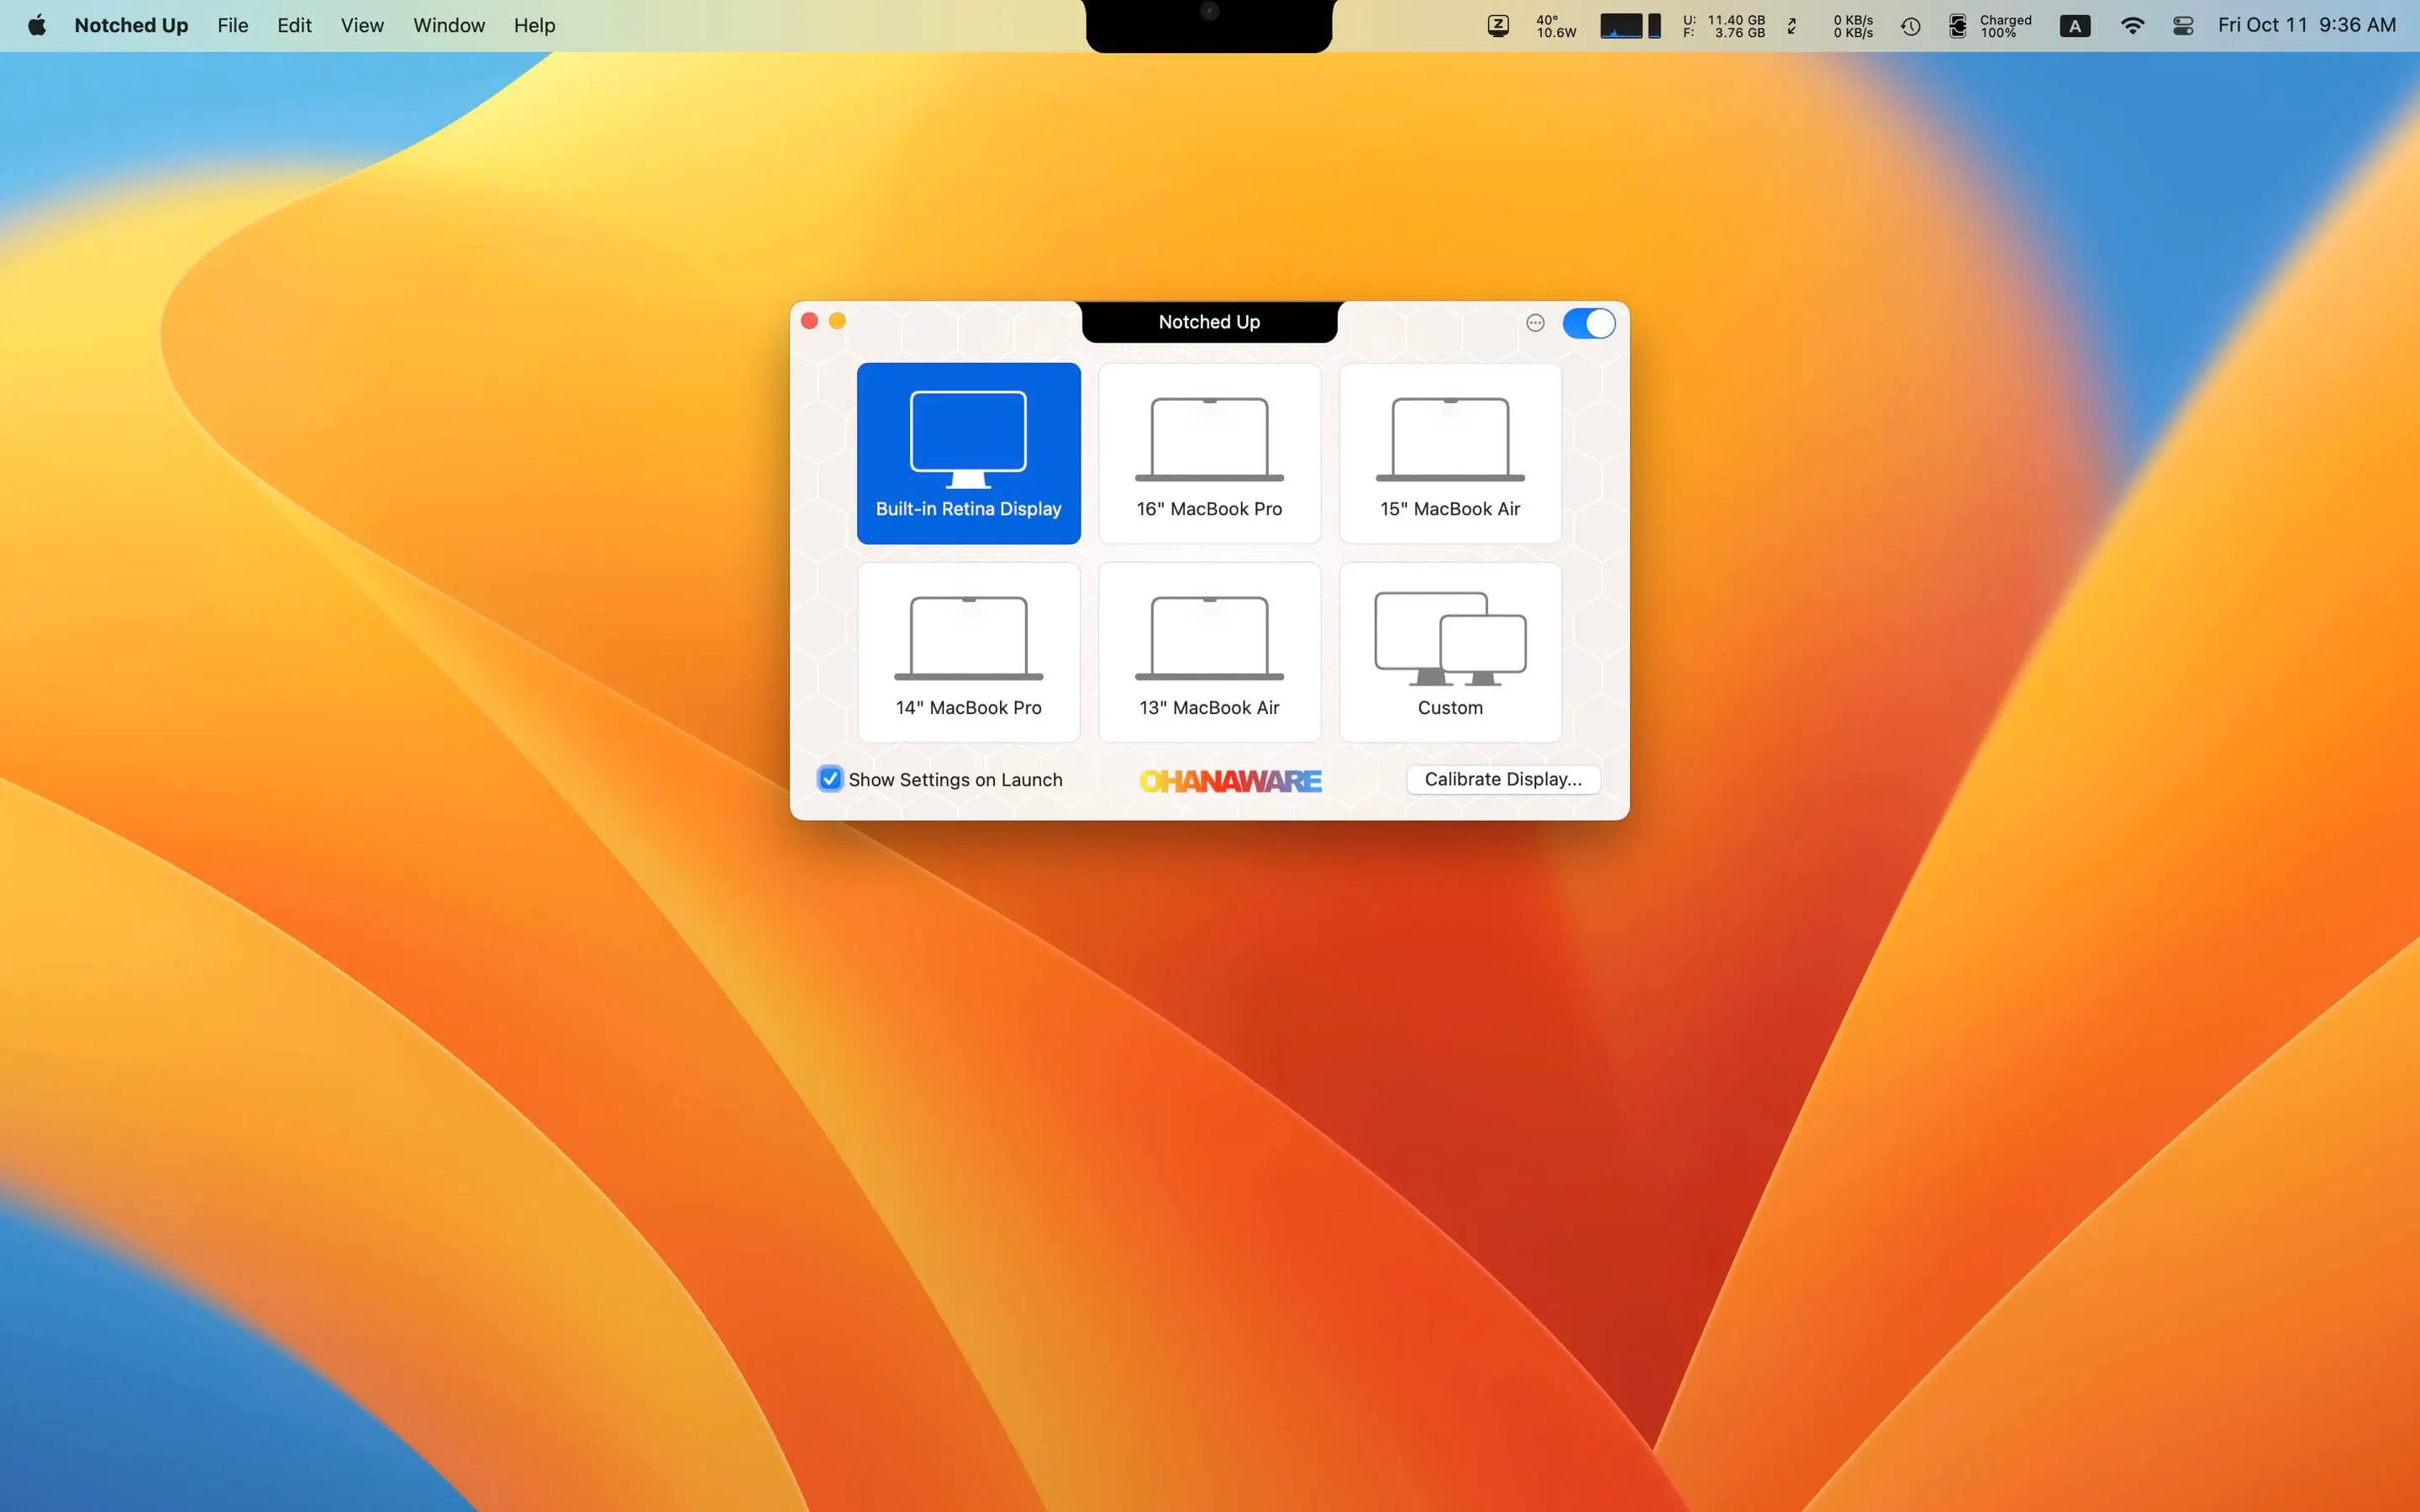The height and width of the screenshot is (1512, 2420).
Task: Select the Built-in Retina Display option
Action: click(x=968, y=453)
